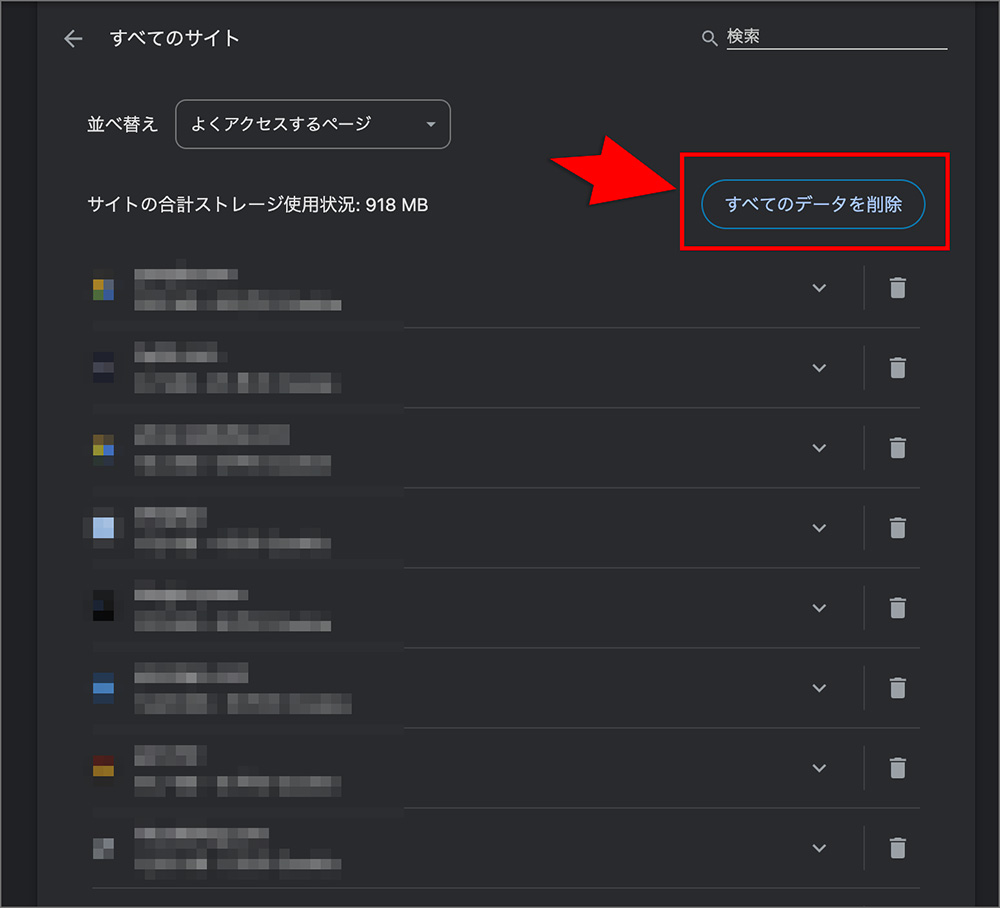The height and width of the screenshot is (908, 1000).
Task: Expand the fifth site row chevron
Action: pos(819,608)
